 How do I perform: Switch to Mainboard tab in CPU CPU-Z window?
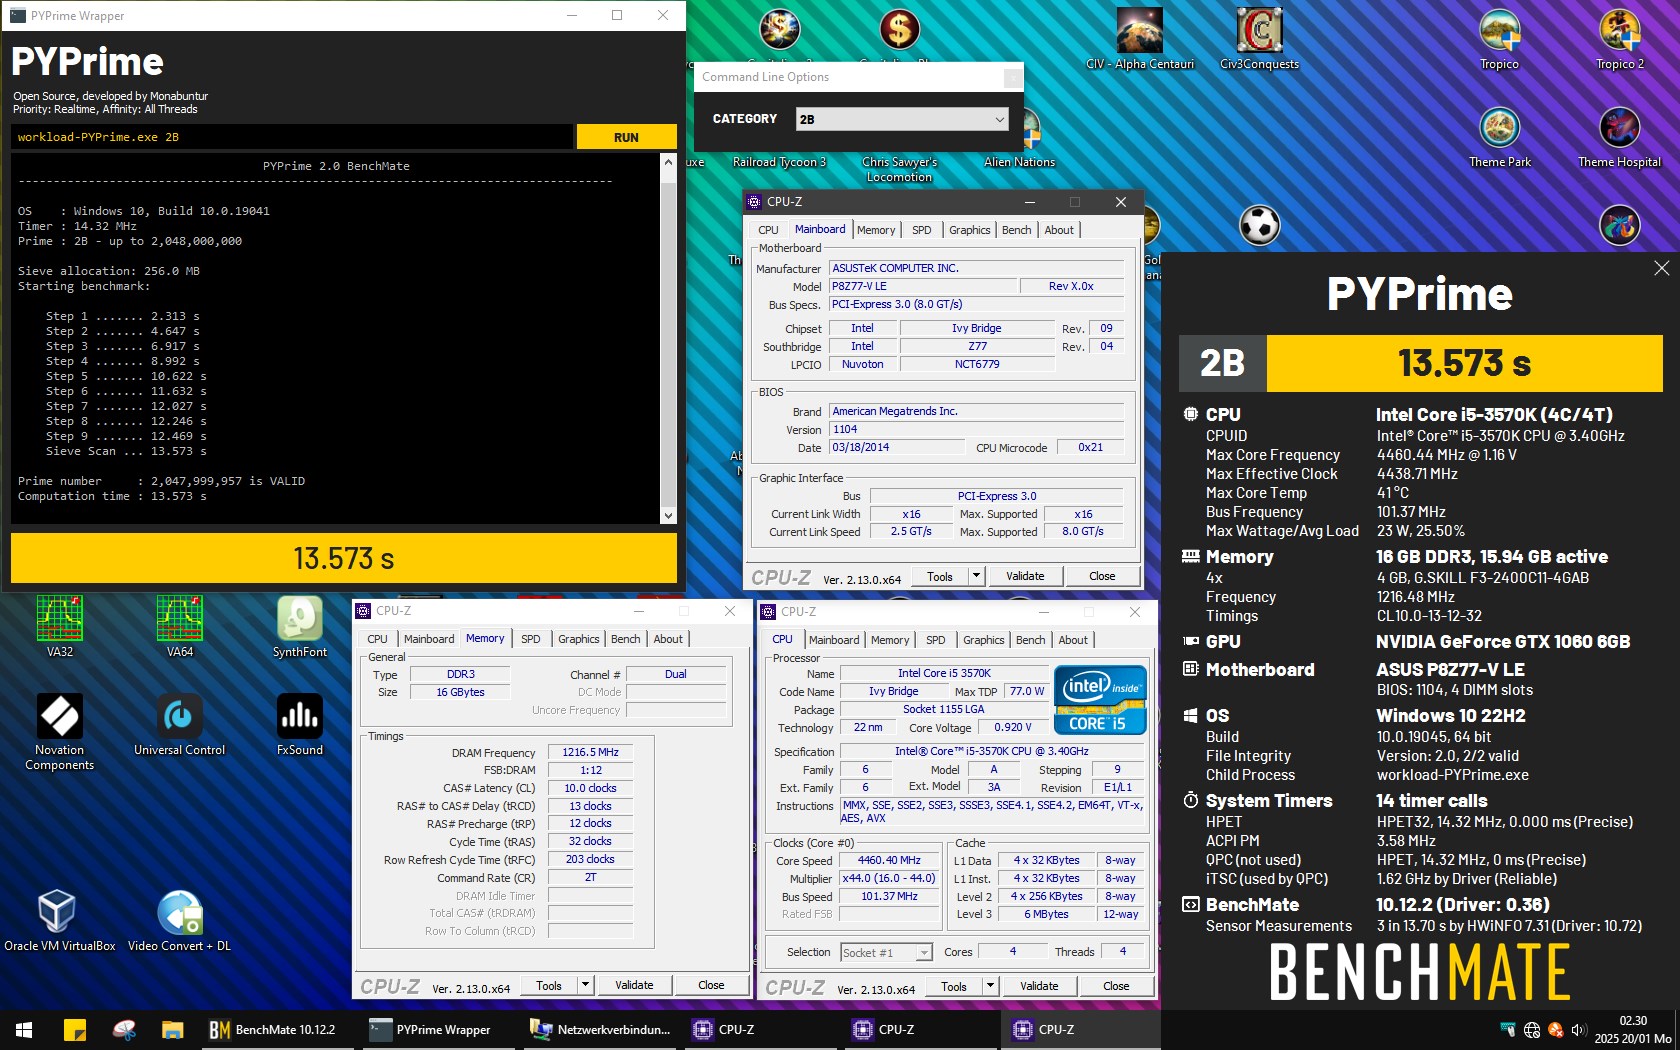coord(834,640)
